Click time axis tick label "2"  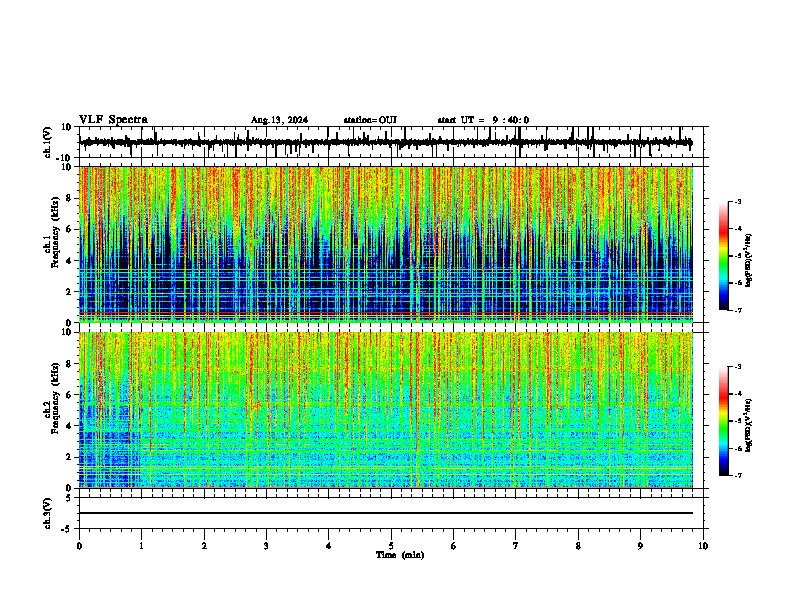(204, 546)
